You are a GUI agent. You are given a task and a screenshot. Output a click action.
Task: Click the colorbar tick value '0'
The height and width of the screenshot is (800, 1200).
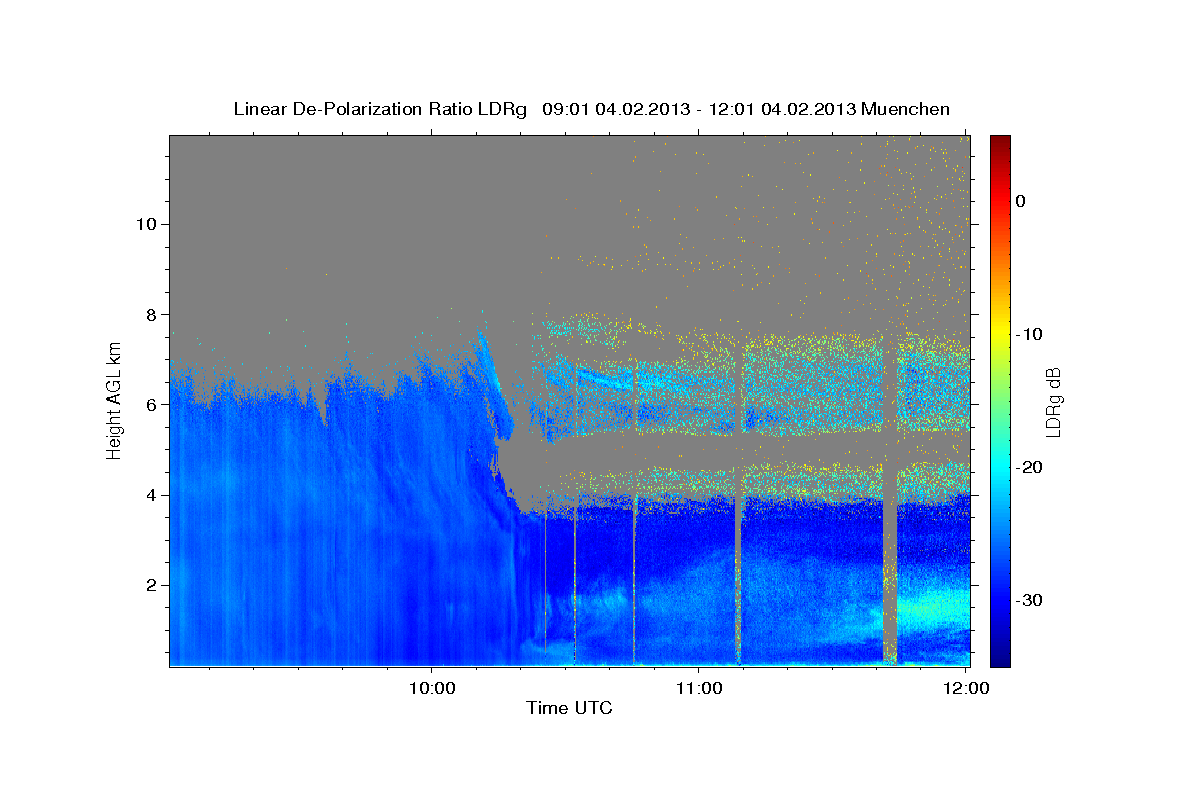(1021, 201)
